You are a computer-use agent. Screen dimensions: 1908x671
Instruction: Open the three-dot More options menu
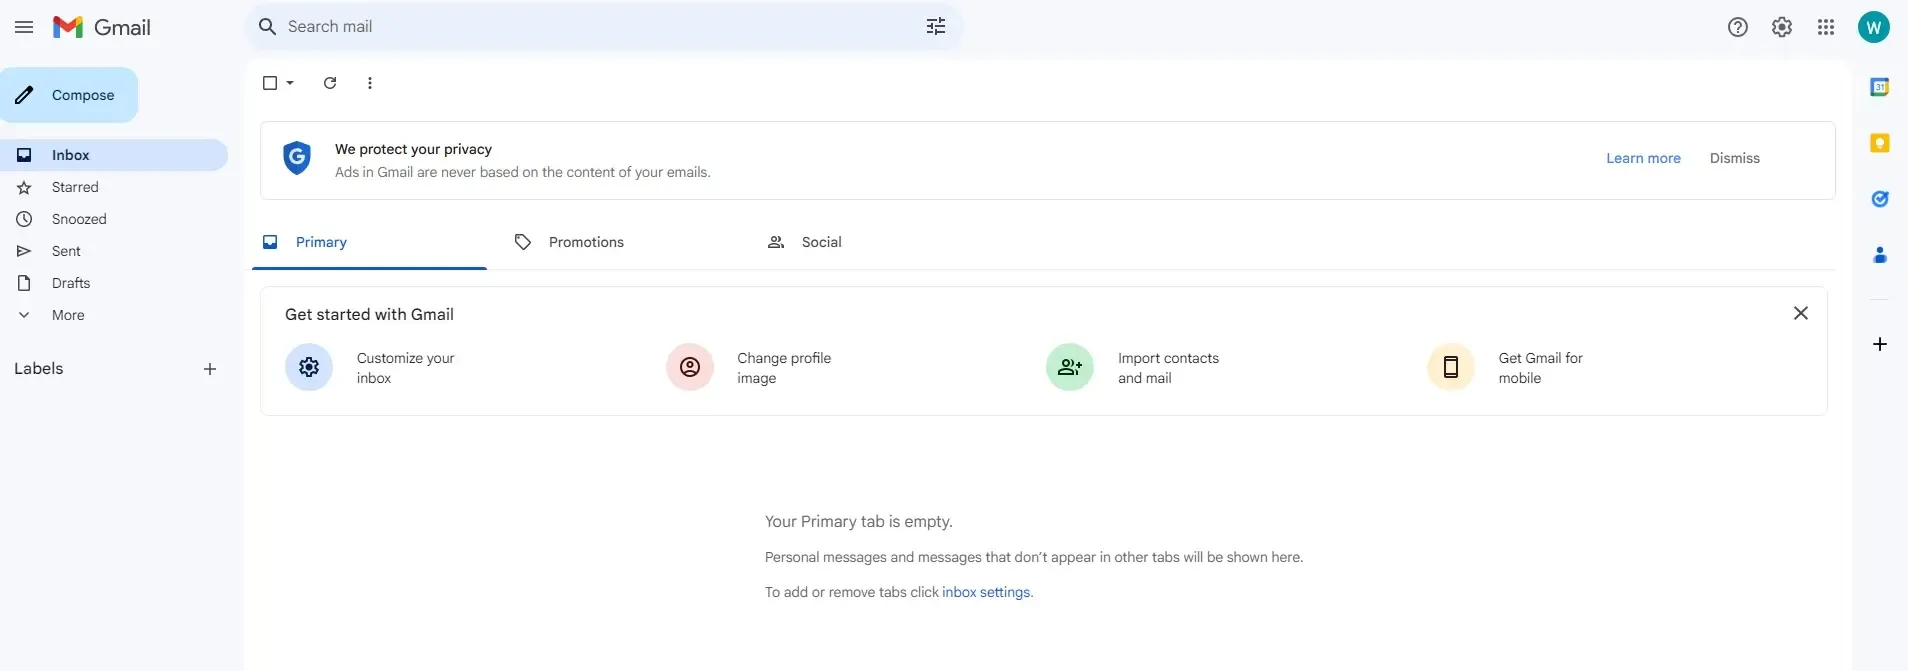(x=370, y=83)
